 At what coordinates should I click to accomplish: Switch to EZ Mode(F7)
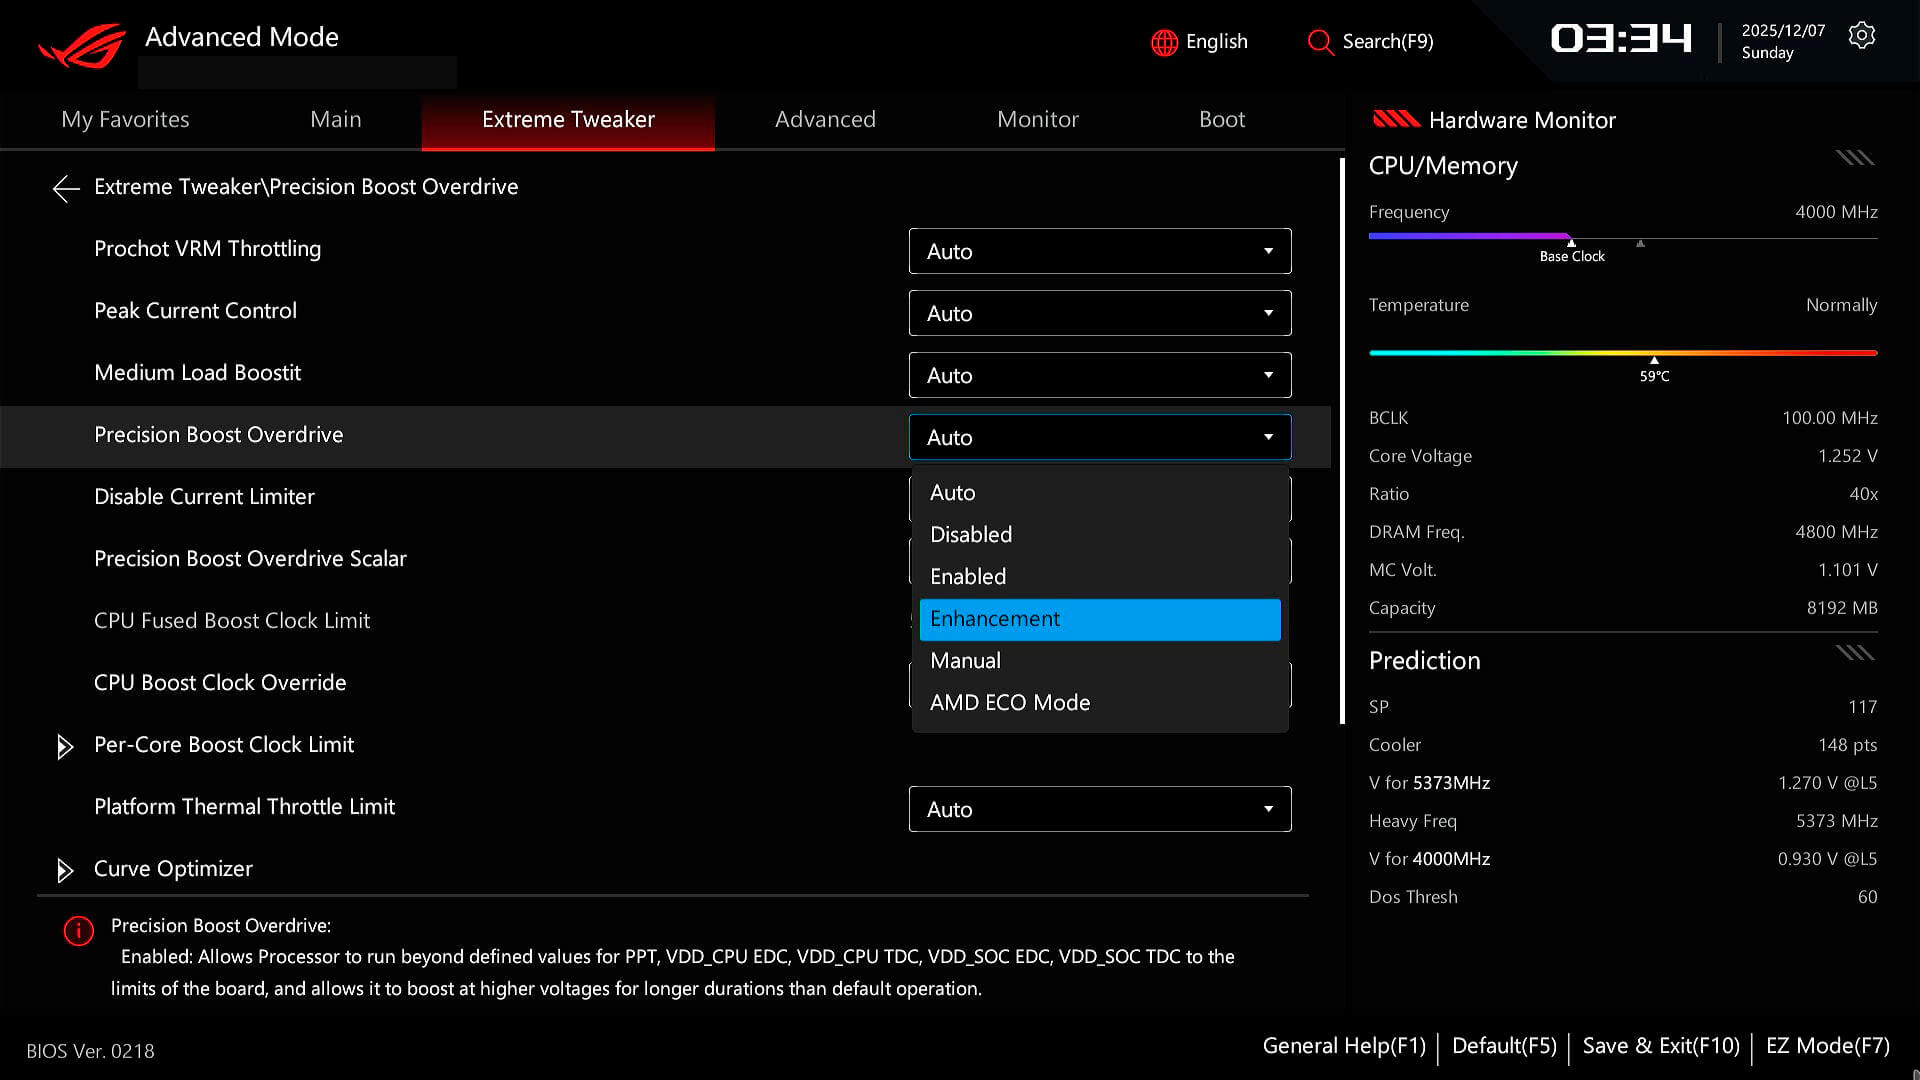coord(1827,1046)
